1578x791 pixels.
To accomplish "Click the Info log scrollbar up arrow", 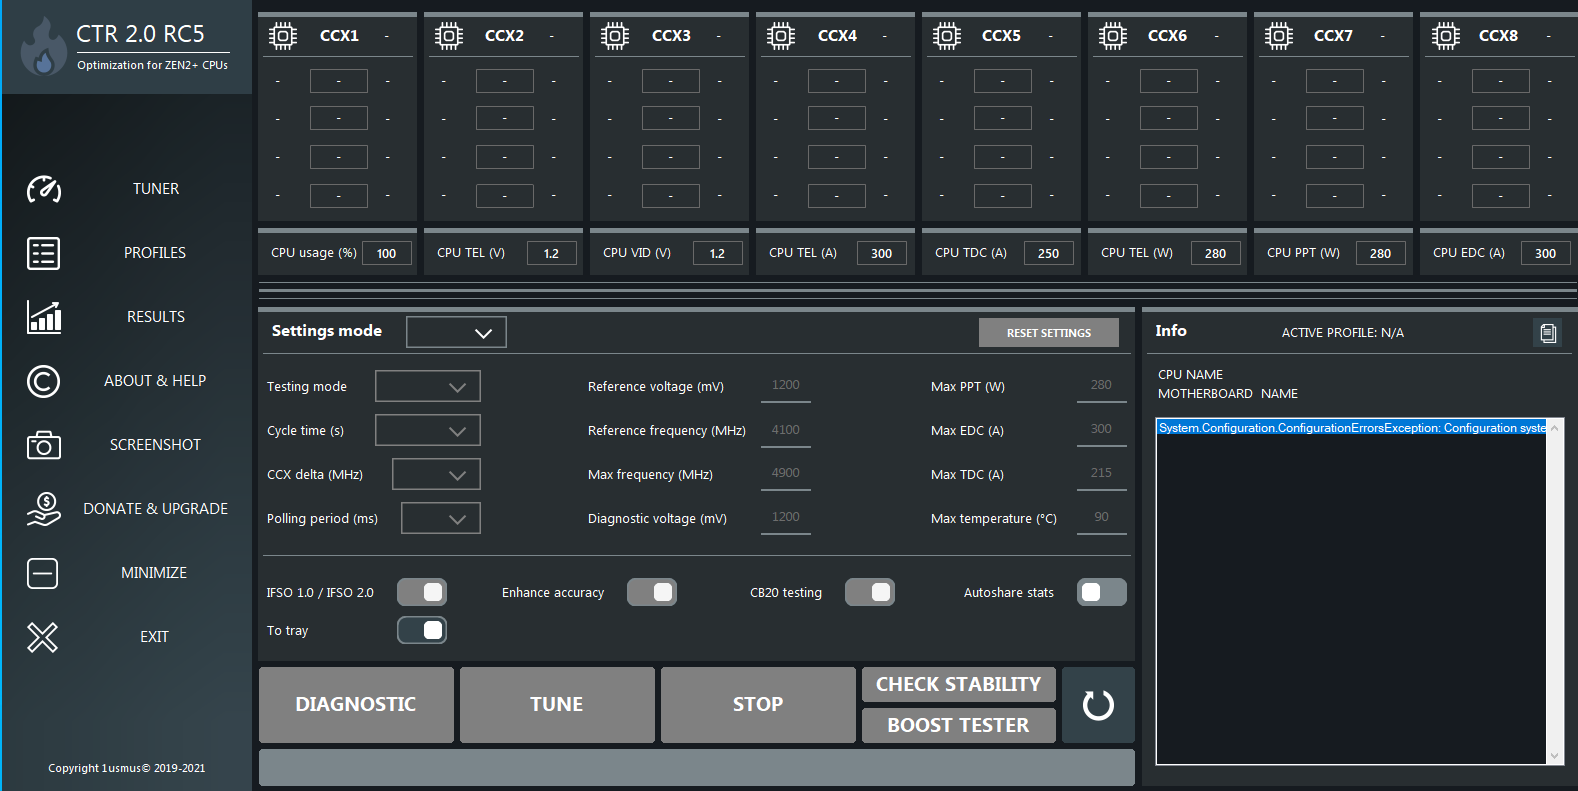I will point(1555,428).
